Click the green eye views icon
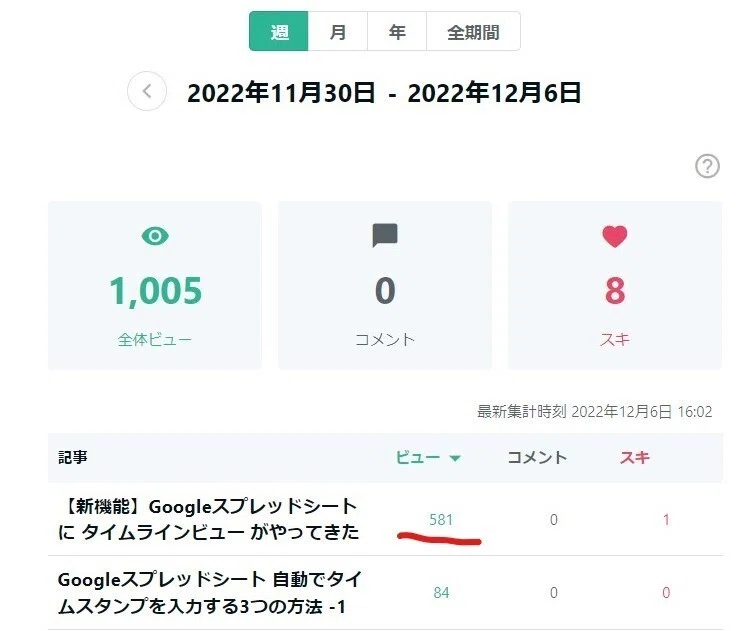The height and width of the screenshot is (631, 752). click(155, 236)
